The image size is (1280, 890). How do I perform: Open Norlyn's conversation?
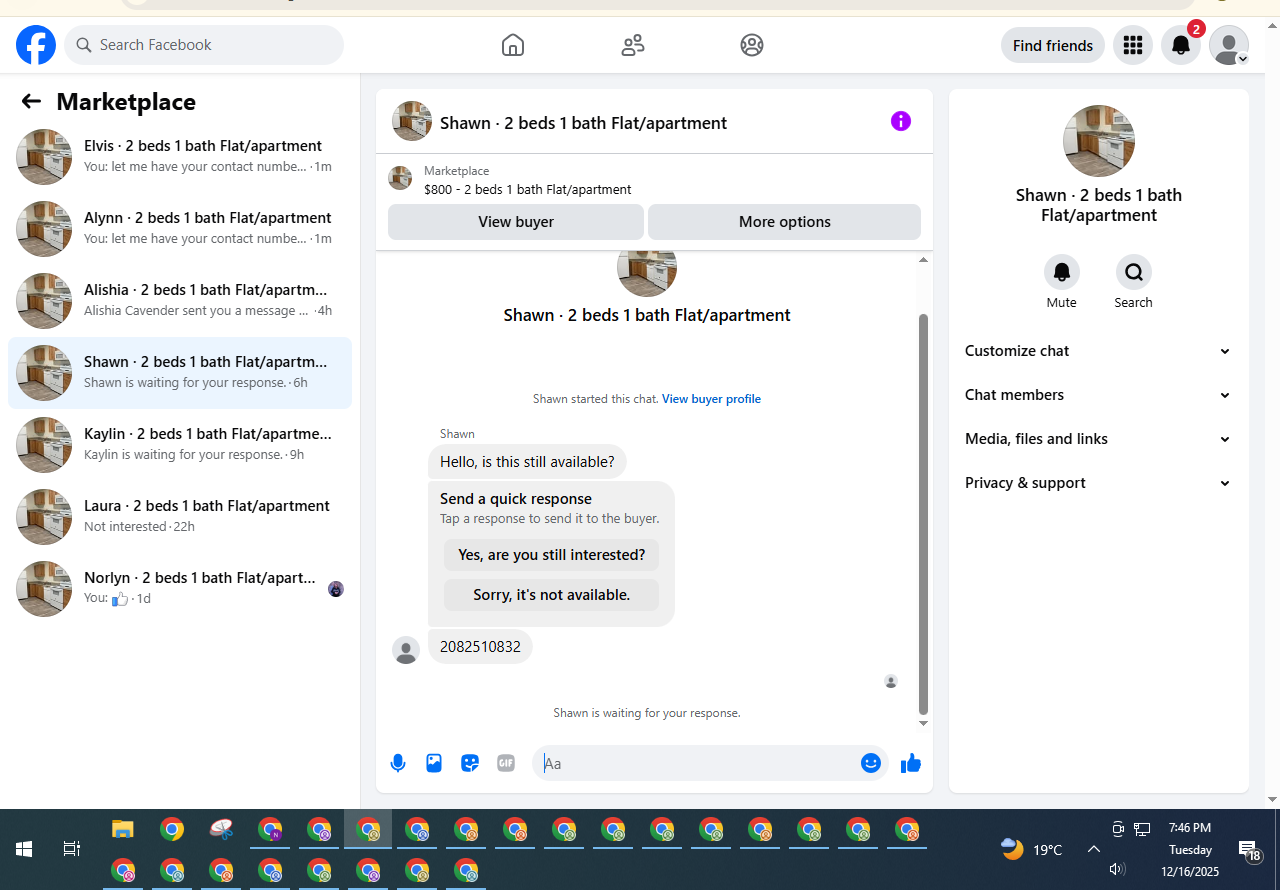180,589
